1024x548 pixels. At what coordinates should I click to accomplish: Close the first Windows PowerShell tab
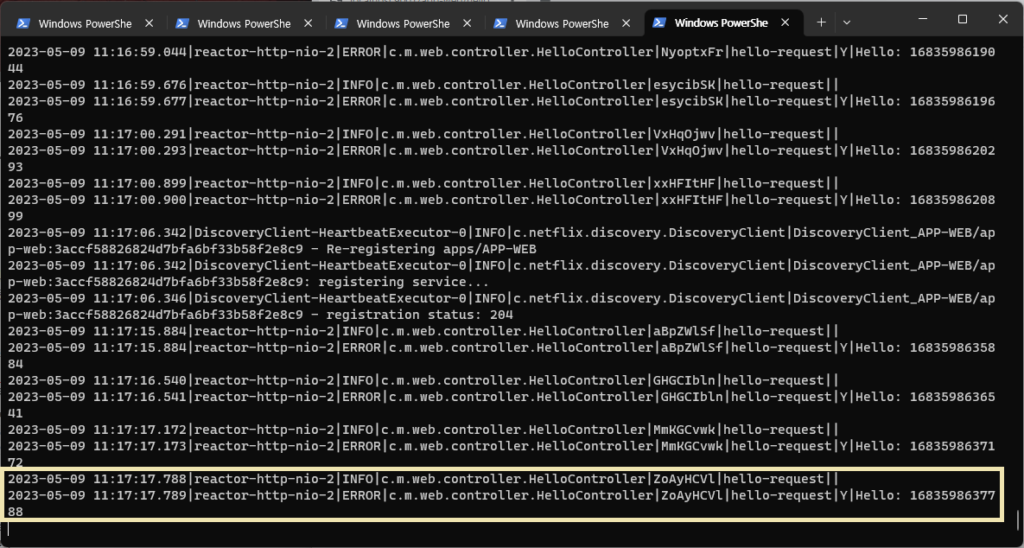149,23
